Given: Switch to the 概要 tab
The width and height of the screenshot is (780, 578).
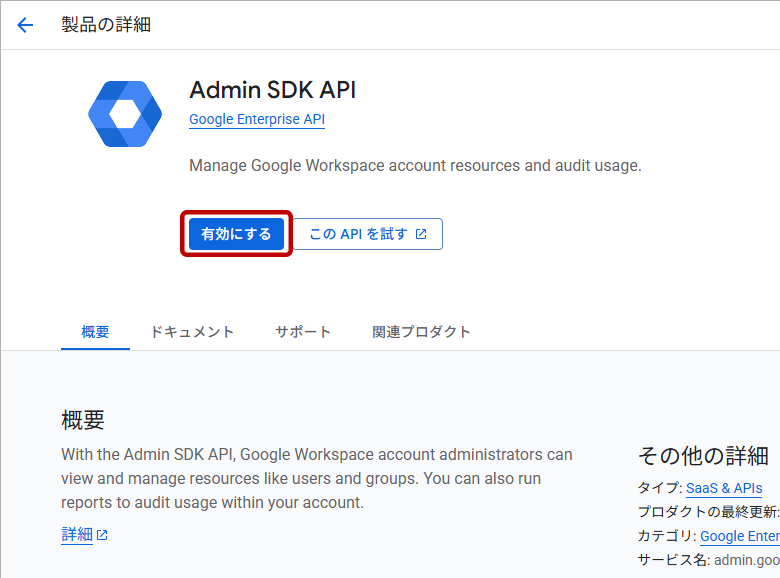Looking at the screenshot, I should click(x=95, y=332).
